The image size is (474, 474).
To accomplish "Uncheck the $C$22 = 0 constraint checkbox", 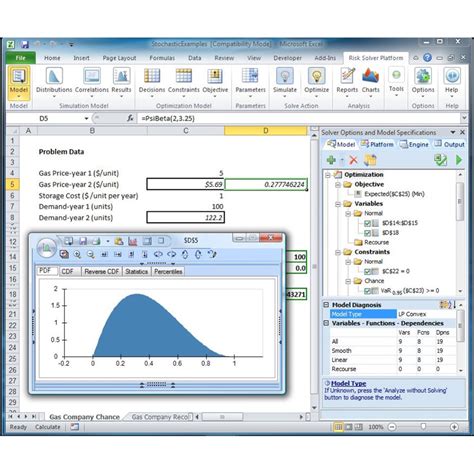I will click(x=367, y=271).
